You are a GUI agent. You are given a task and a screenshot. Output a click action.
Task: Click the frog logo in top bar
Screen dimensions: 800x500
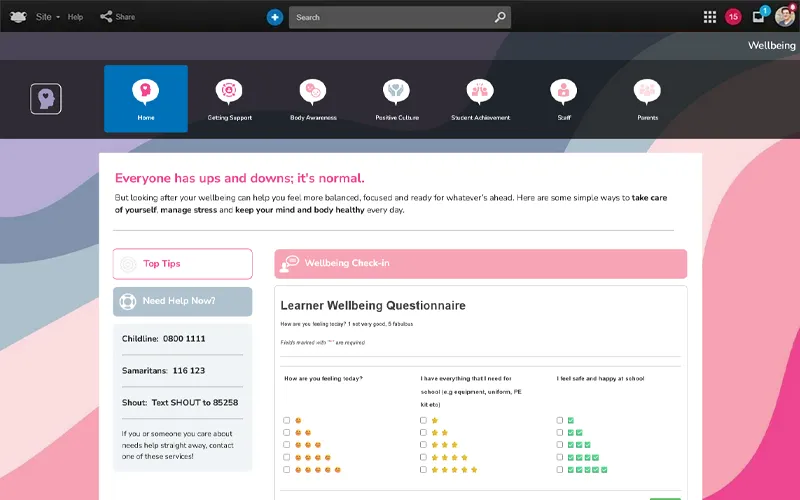coord(18,17)
